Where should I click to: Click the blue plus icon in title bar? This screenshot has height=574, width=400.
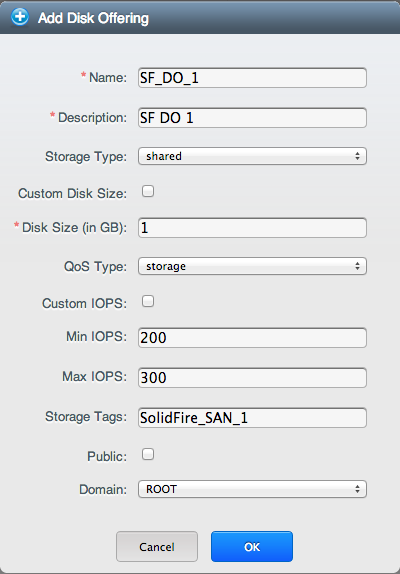20,17
